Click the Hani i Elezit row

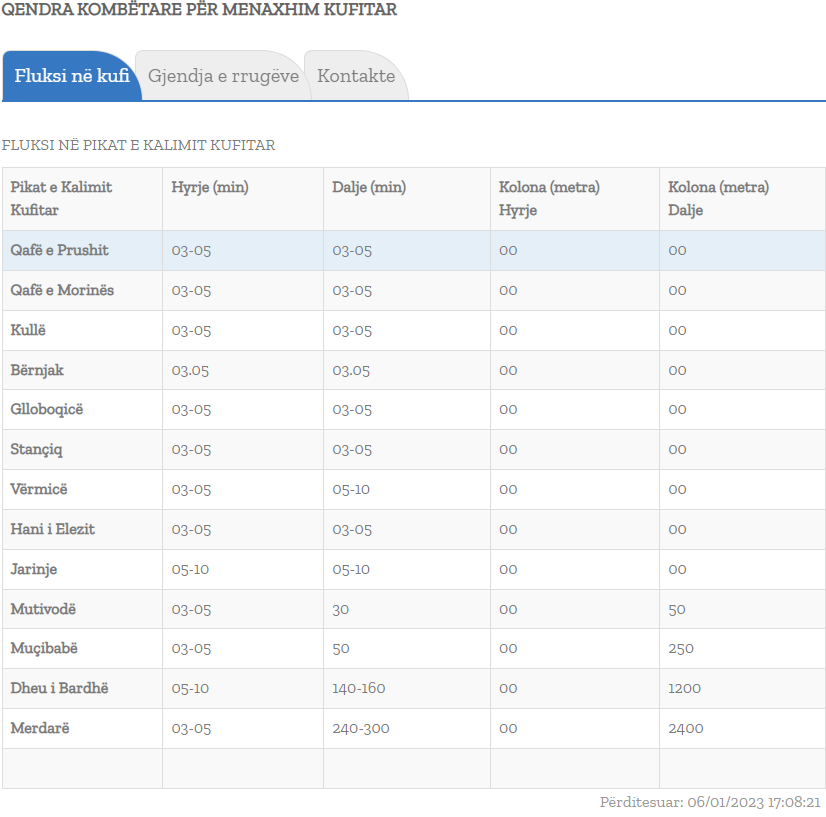(x=52, y=529)
